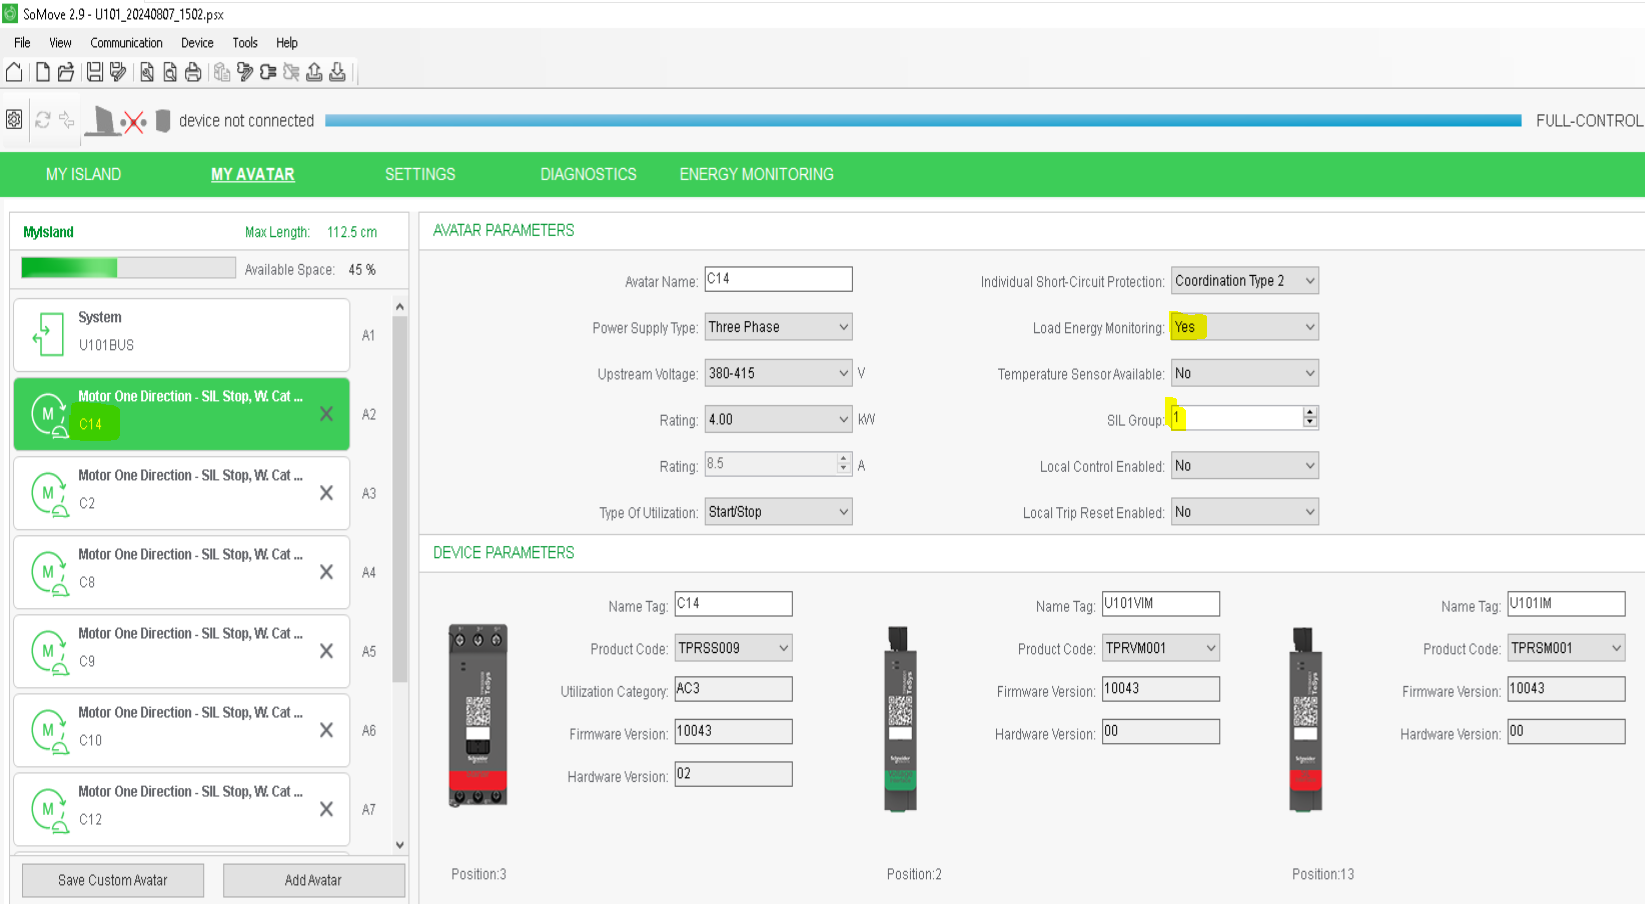The image size is (1645, 904).
Task: Open the Communication menu
Action: [126, 43]
